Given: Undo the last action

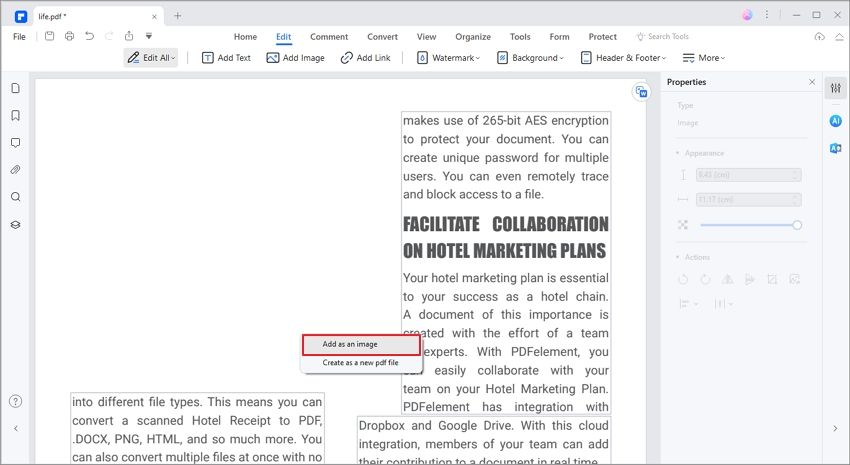Looking at the screenshot, I should (89, 36).
